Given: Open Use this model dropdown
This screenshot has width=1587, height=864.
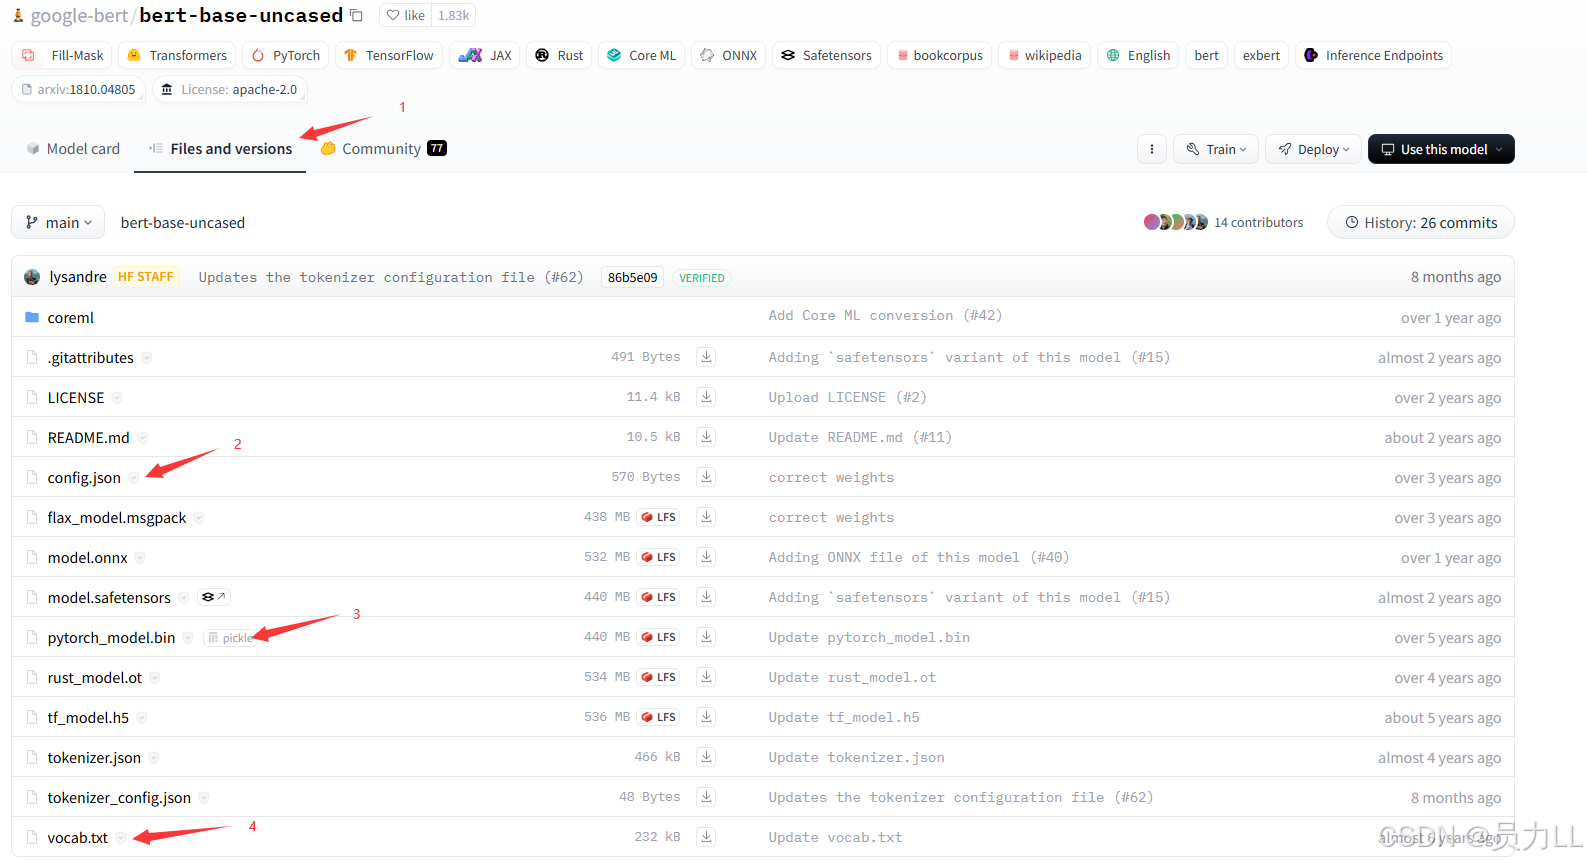Looking at the screenshot, I should [x=1441, y=149].
